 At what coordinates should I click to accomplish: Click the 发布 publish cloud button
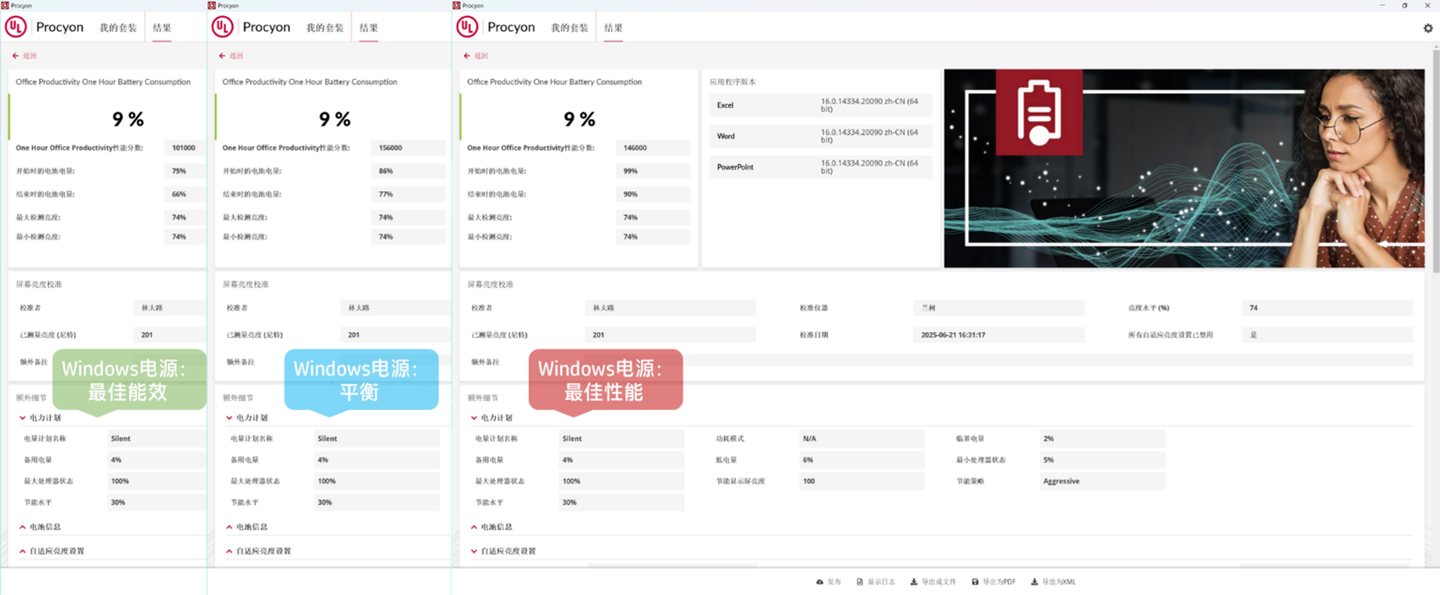(829, 582)
